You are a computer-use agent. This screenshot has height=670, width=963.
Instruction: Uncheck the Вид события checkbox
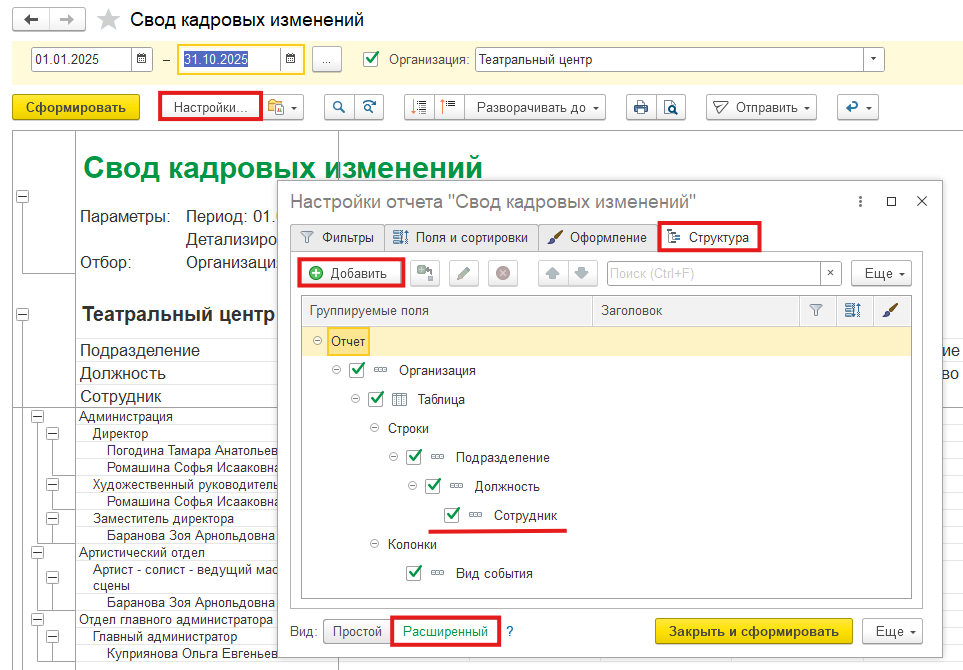tap(414, 573)
